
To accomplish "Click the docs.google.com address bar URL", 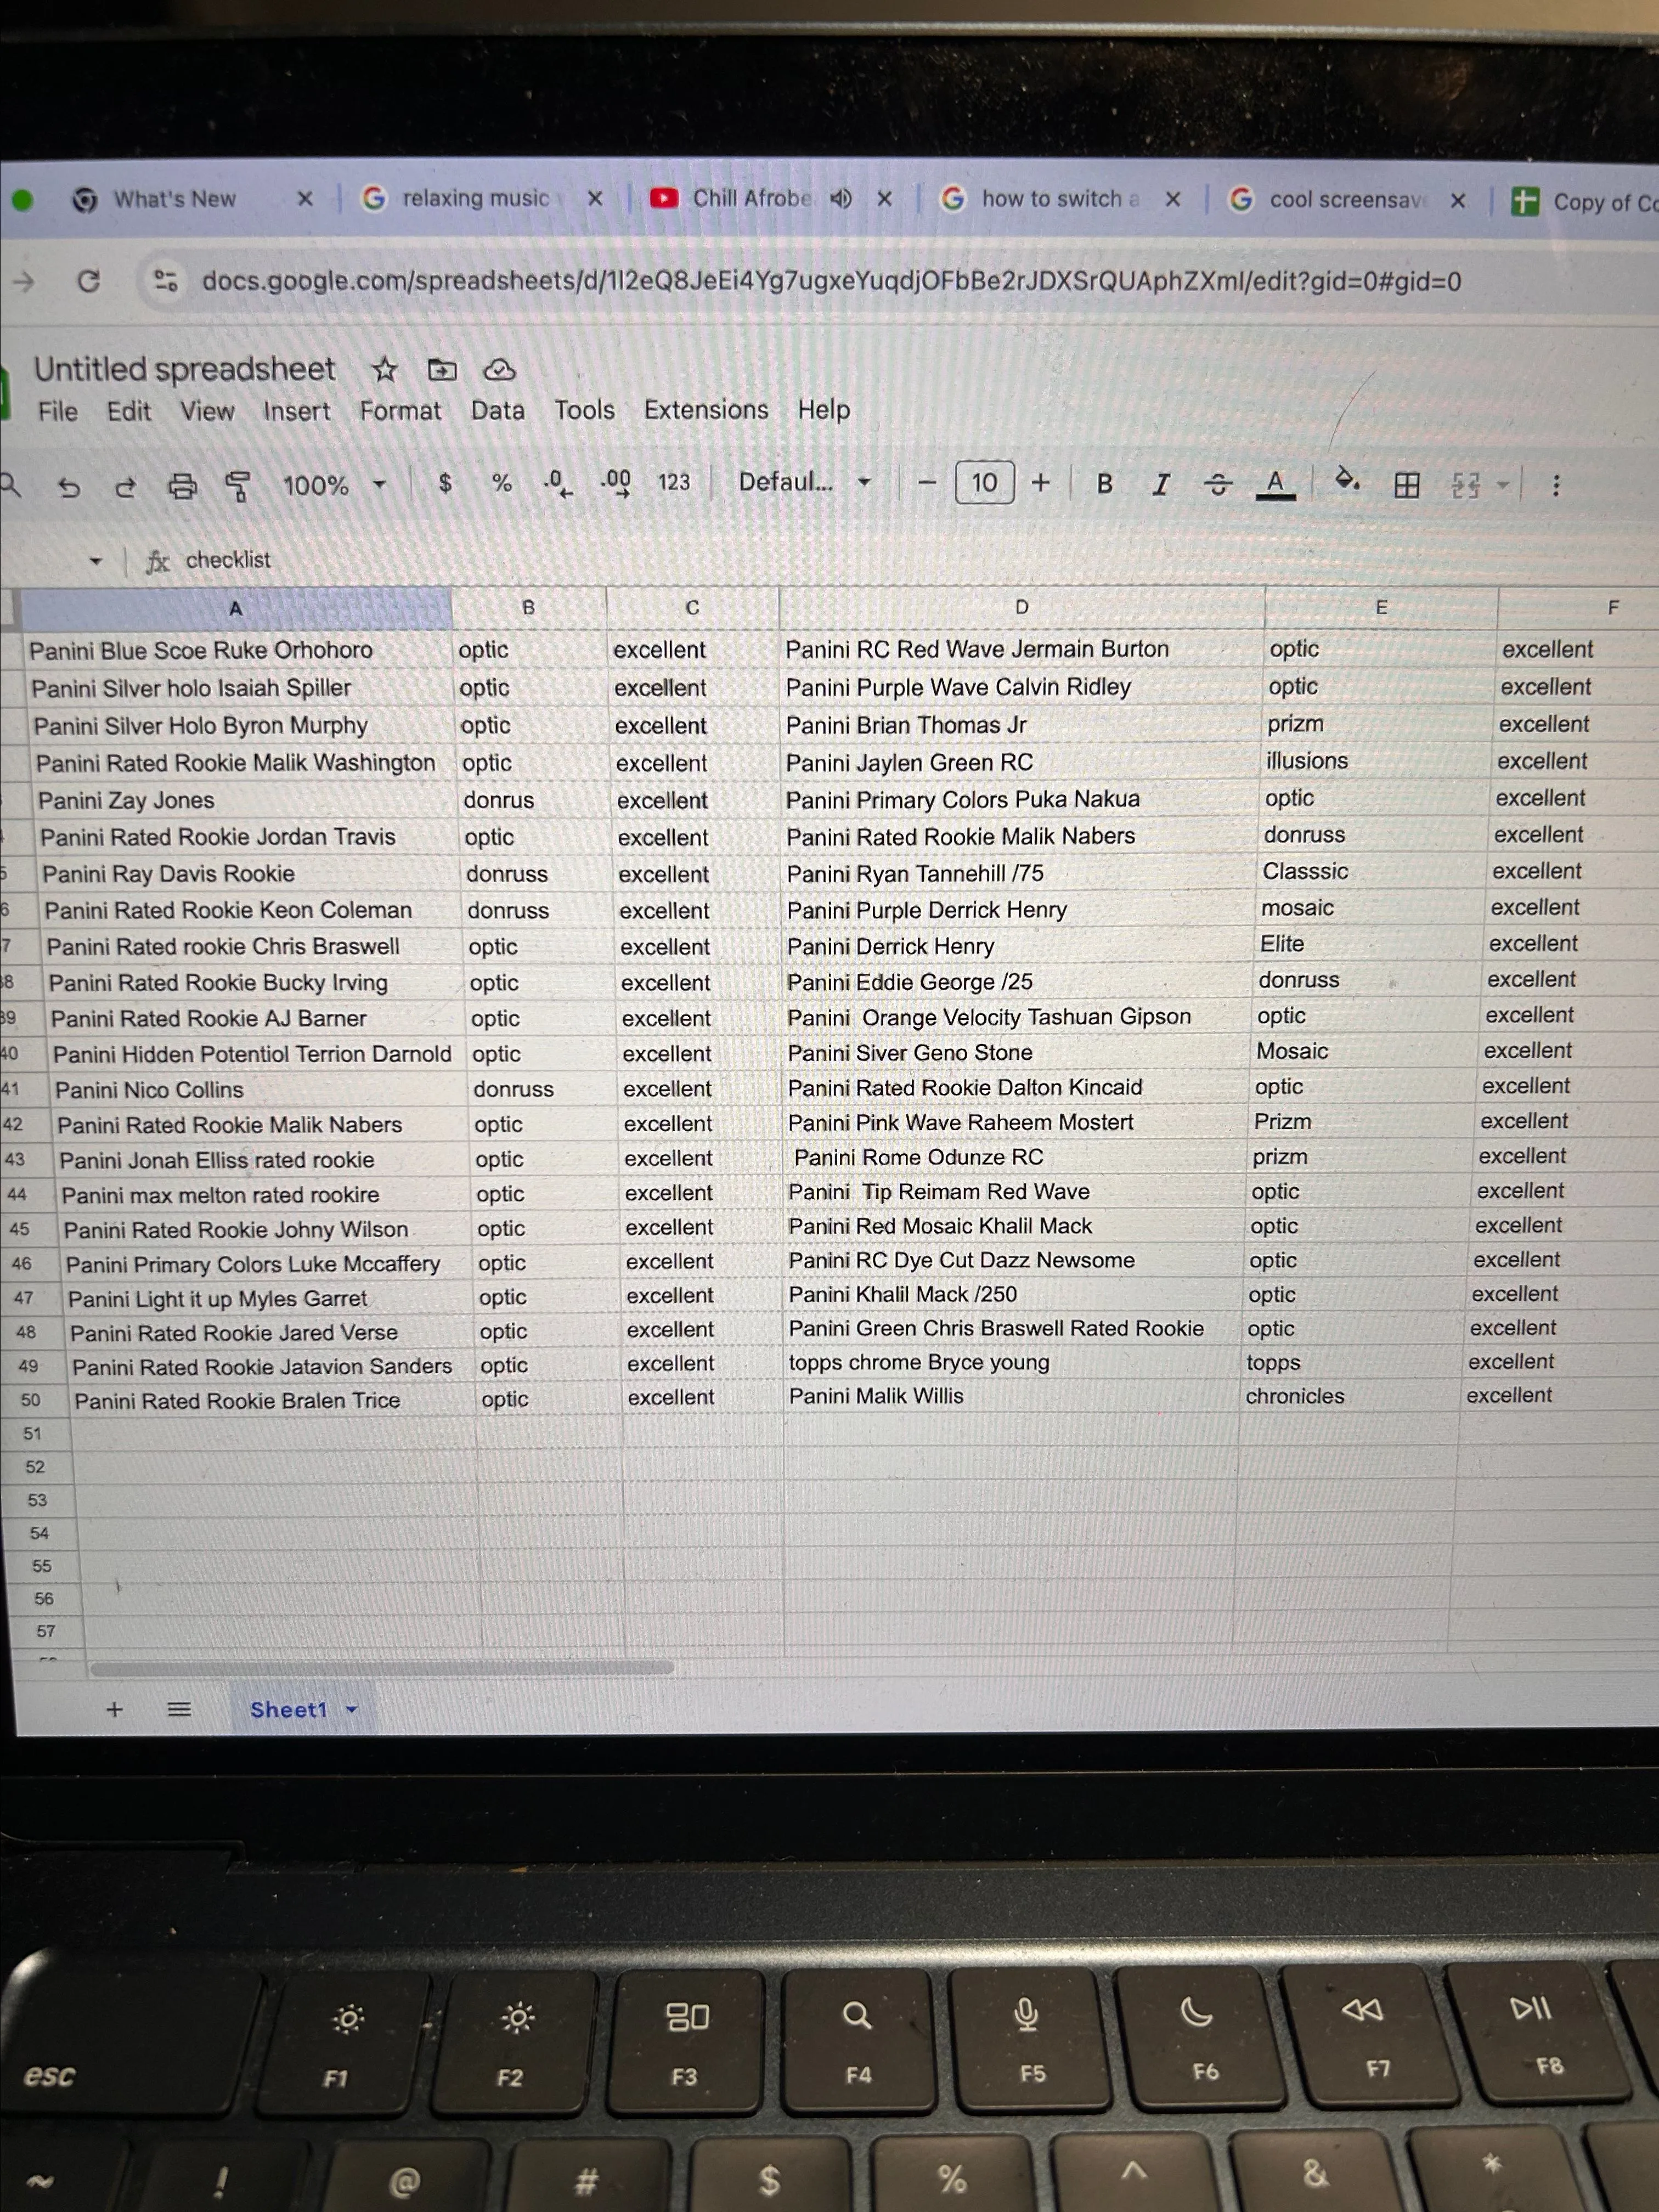I will click(x=831, y=281).
